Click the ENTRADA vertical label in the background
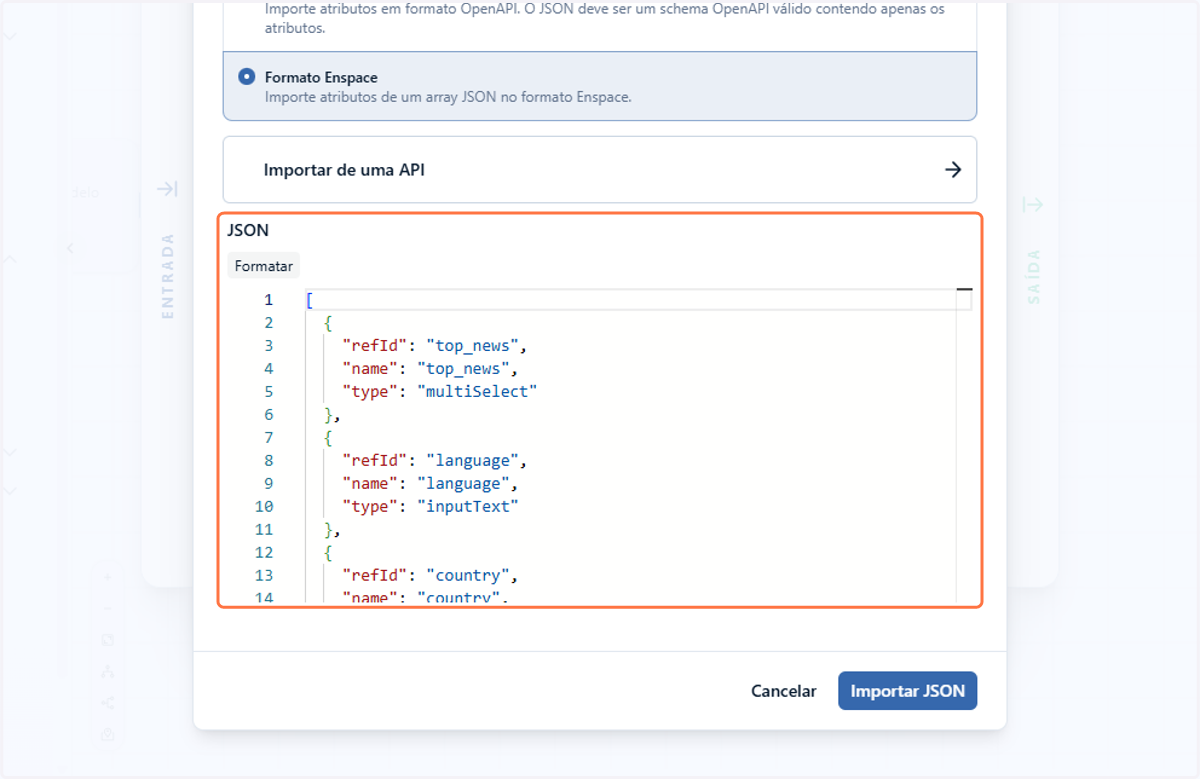The width and height of the screenshot is (1200, 779). point(167,276)
